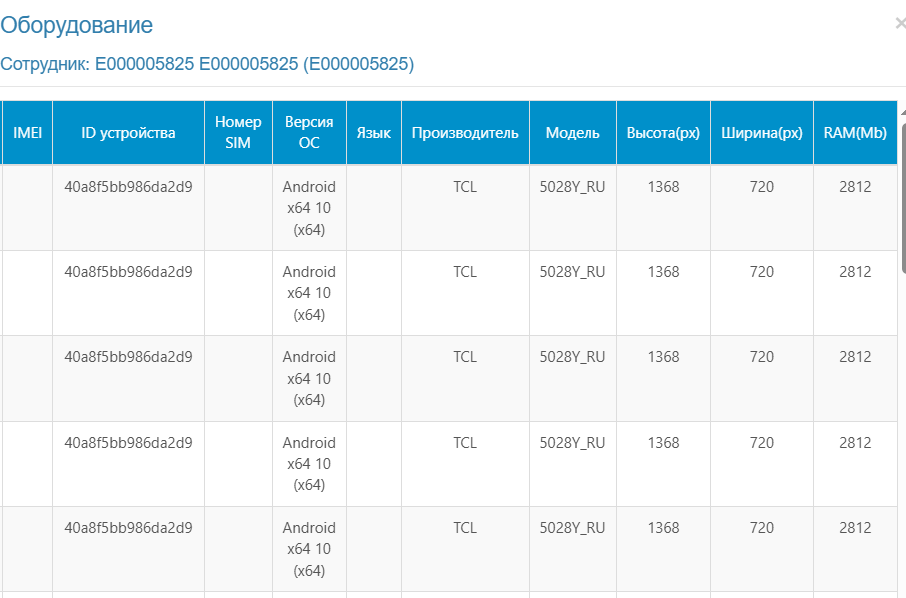Viewport: 906px width, 598px height.
Task: Click the Номер SIM column header
Action: 238,133
